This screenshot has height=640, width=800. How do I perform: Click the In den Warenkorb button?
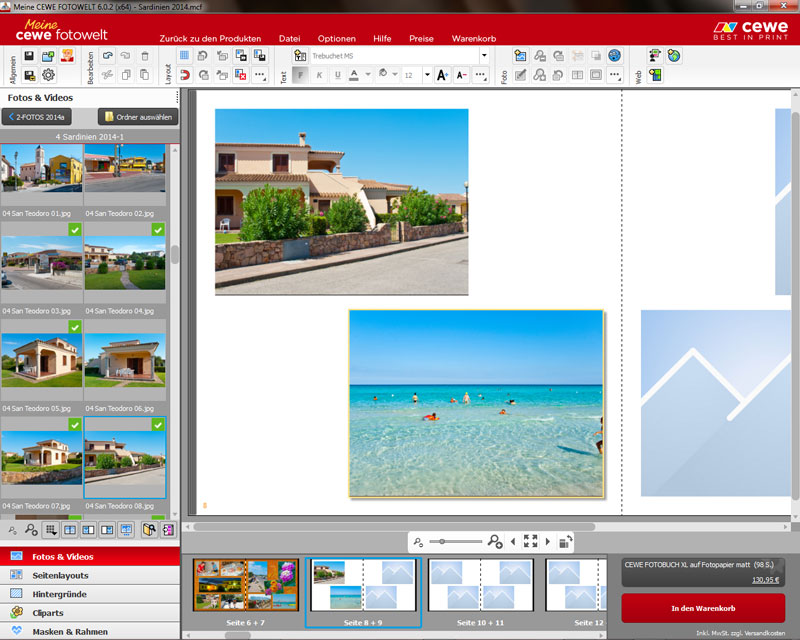point(702,608)
